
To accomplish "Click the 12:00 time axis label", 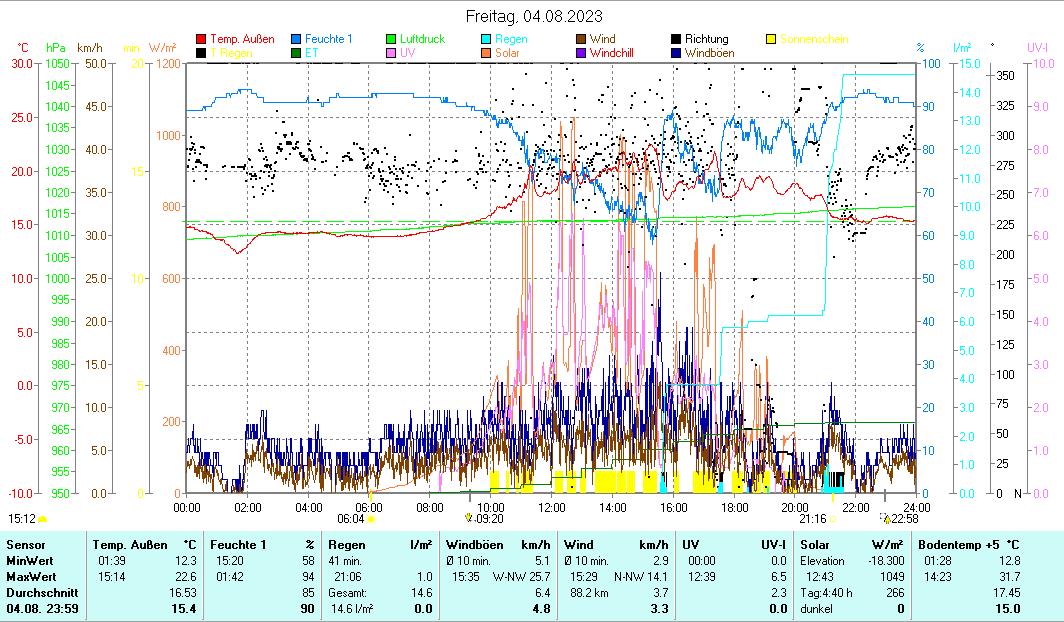I will tap(552, 506).
